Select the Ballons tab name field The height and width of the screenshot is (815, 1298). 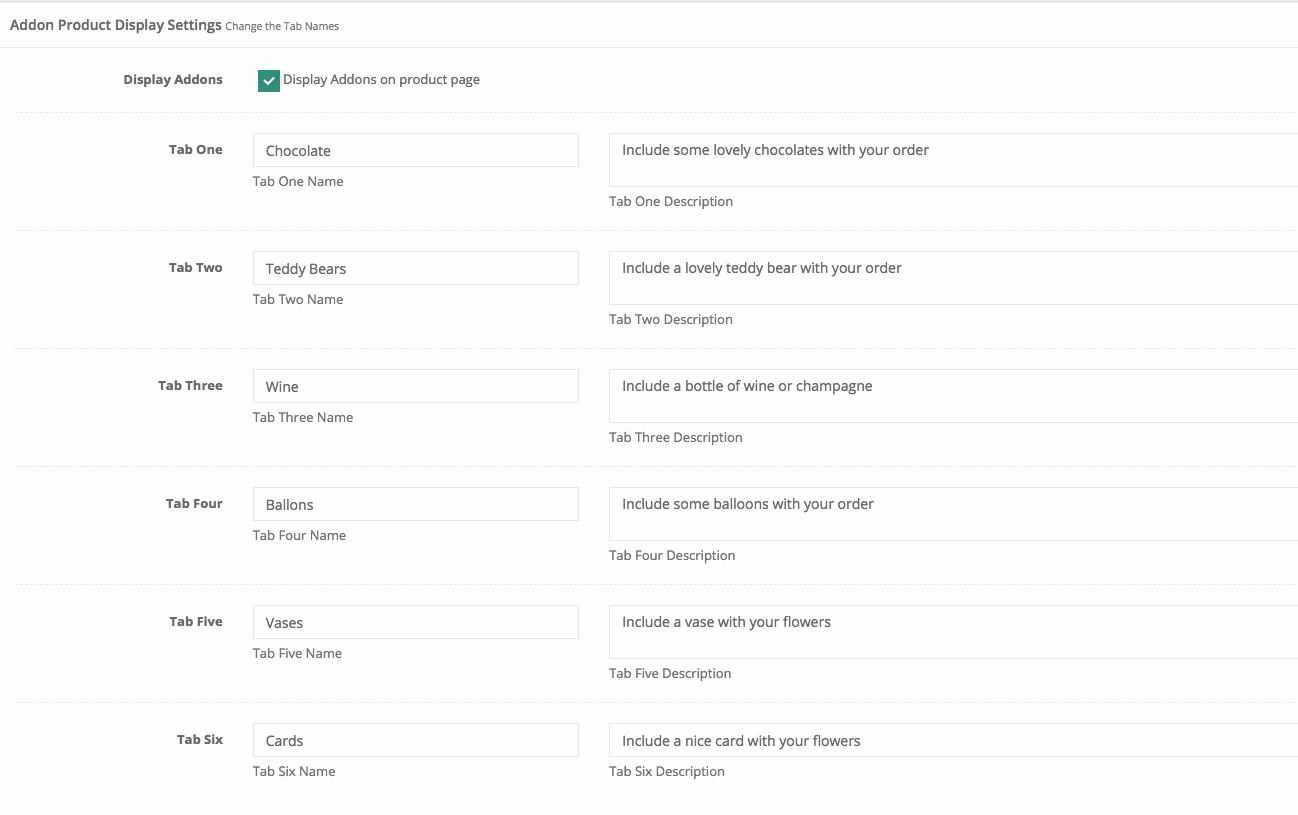(x=415, y=504)
